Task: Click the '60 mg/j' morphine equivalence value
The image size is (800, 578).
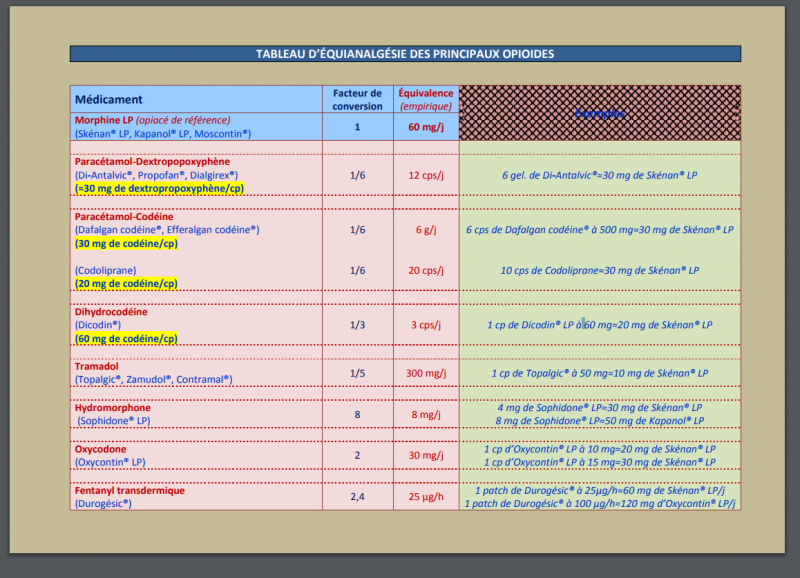Action: (x=426, y=127)
